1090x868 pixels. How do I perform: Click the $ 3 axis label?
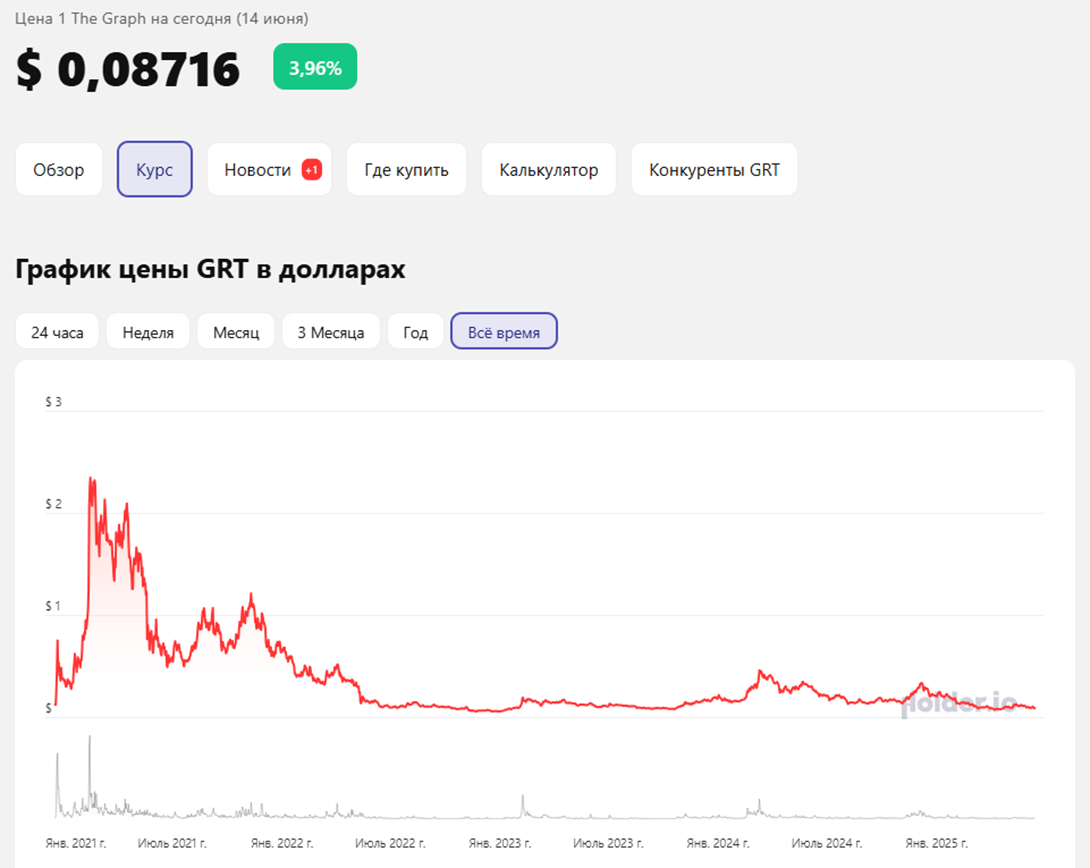tap(54, 402)
